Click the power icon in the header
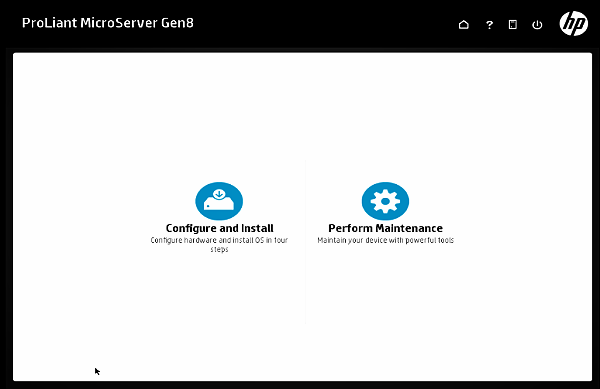Image resolution: width=600 pixels, height=389 pixels. [537, 25]
